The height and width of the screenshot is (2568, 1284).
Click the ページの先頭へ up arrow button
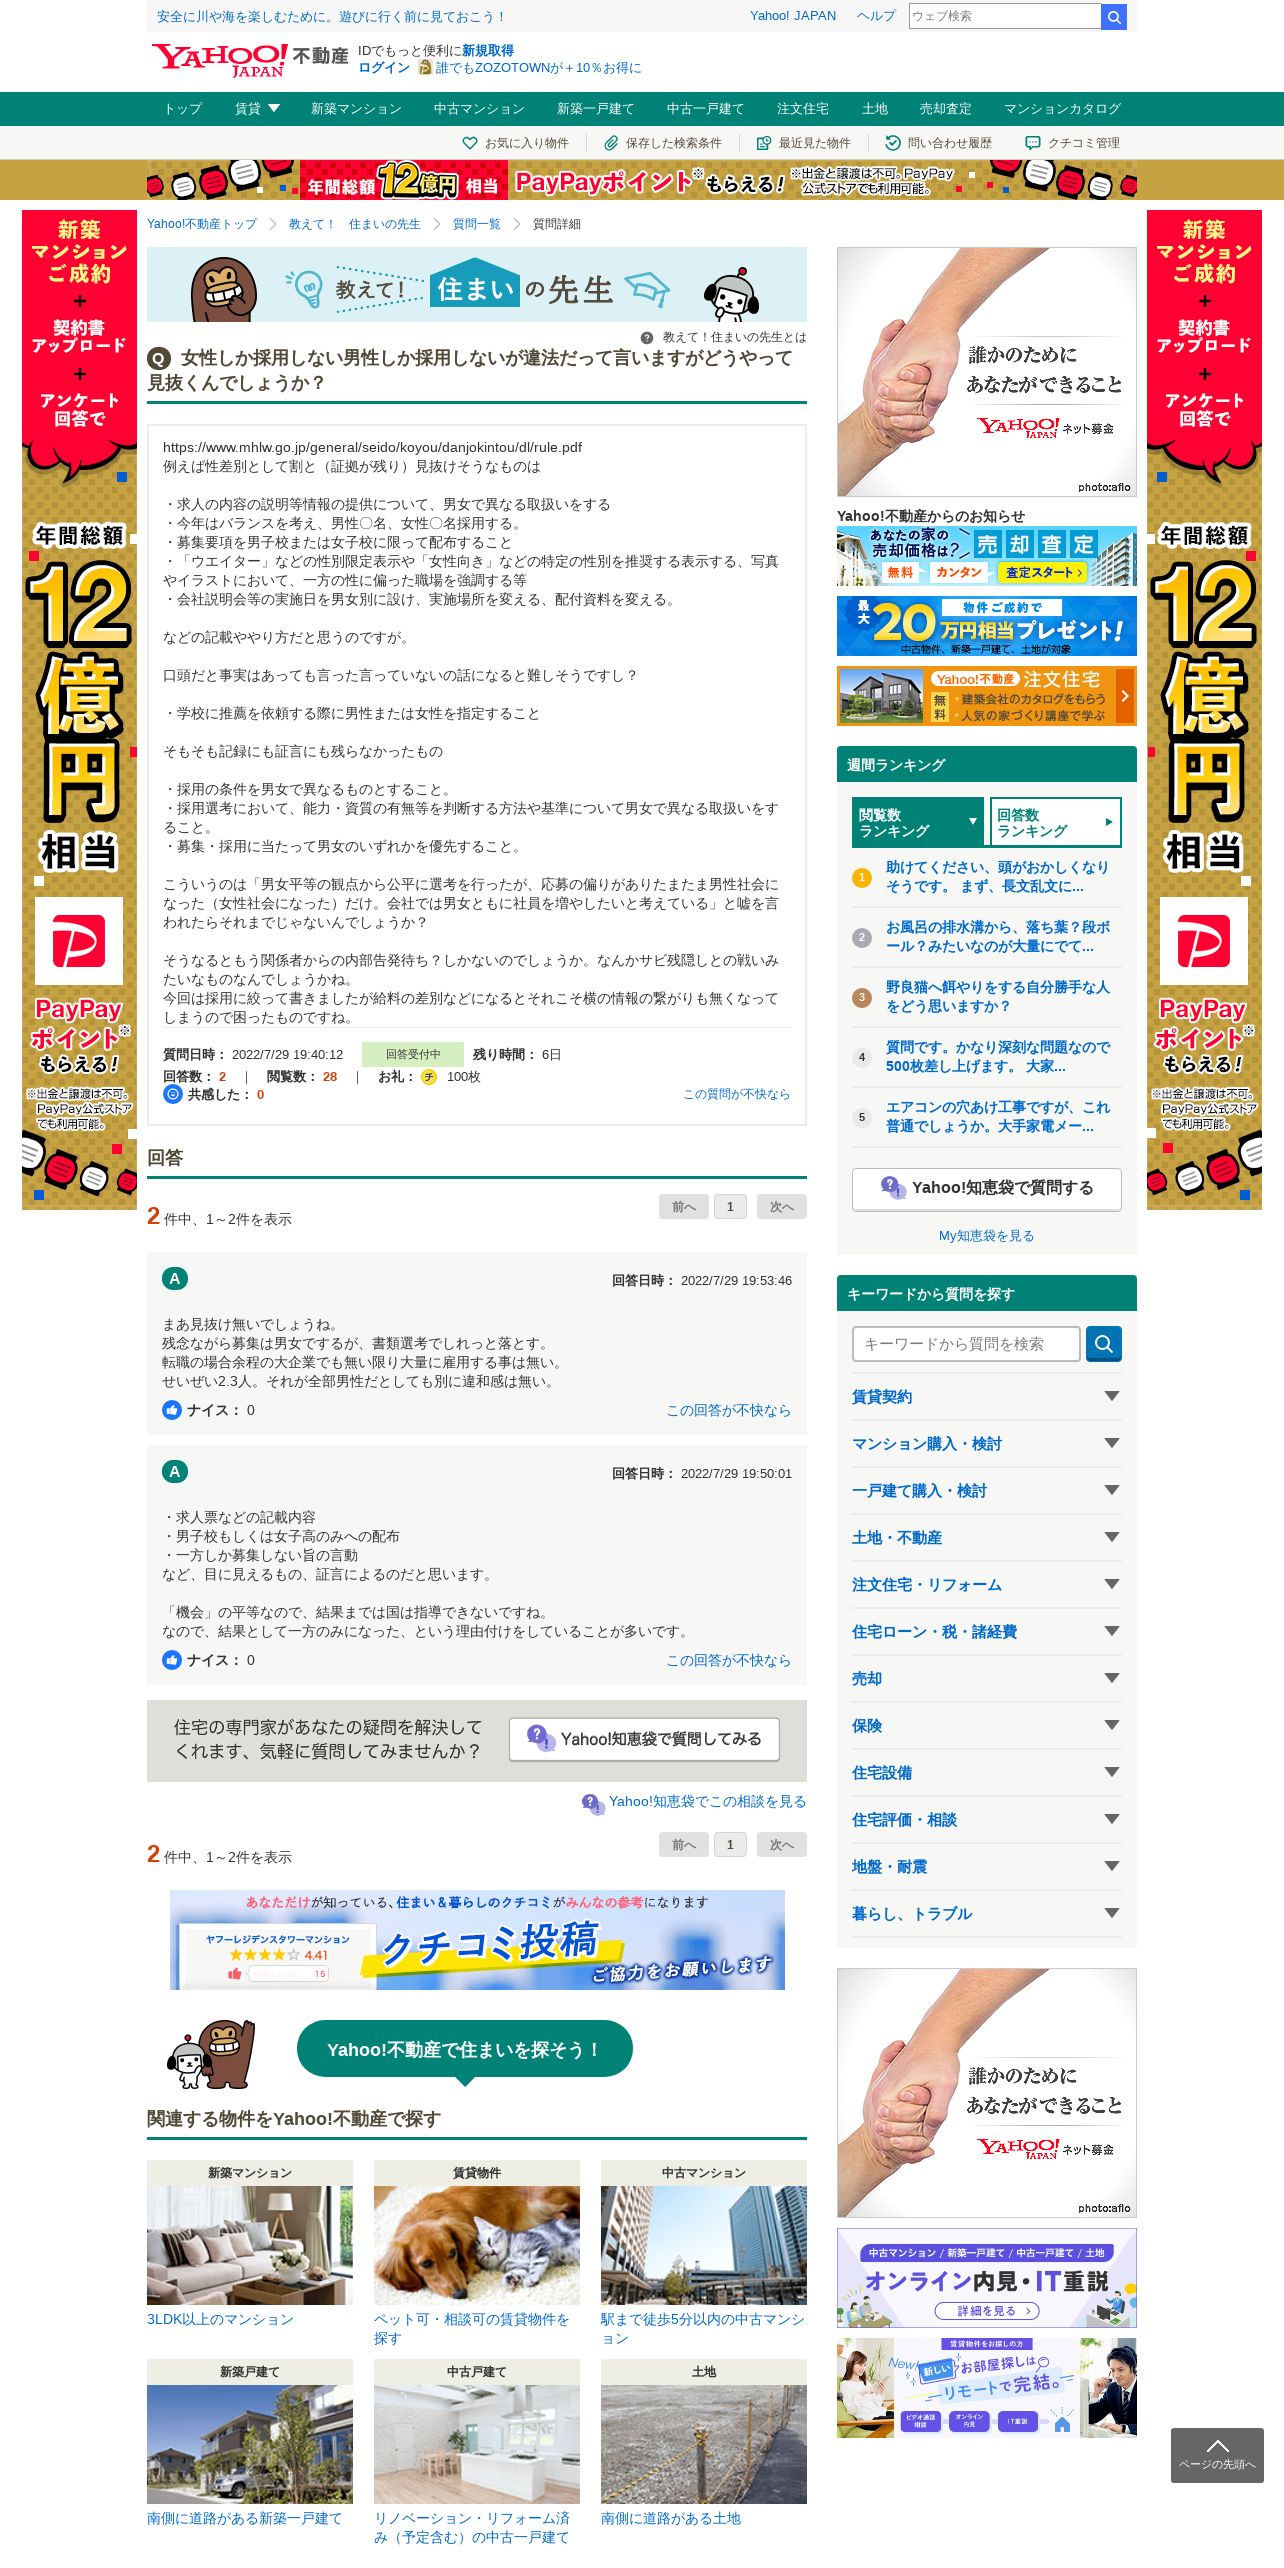tap(1217, 2455)
